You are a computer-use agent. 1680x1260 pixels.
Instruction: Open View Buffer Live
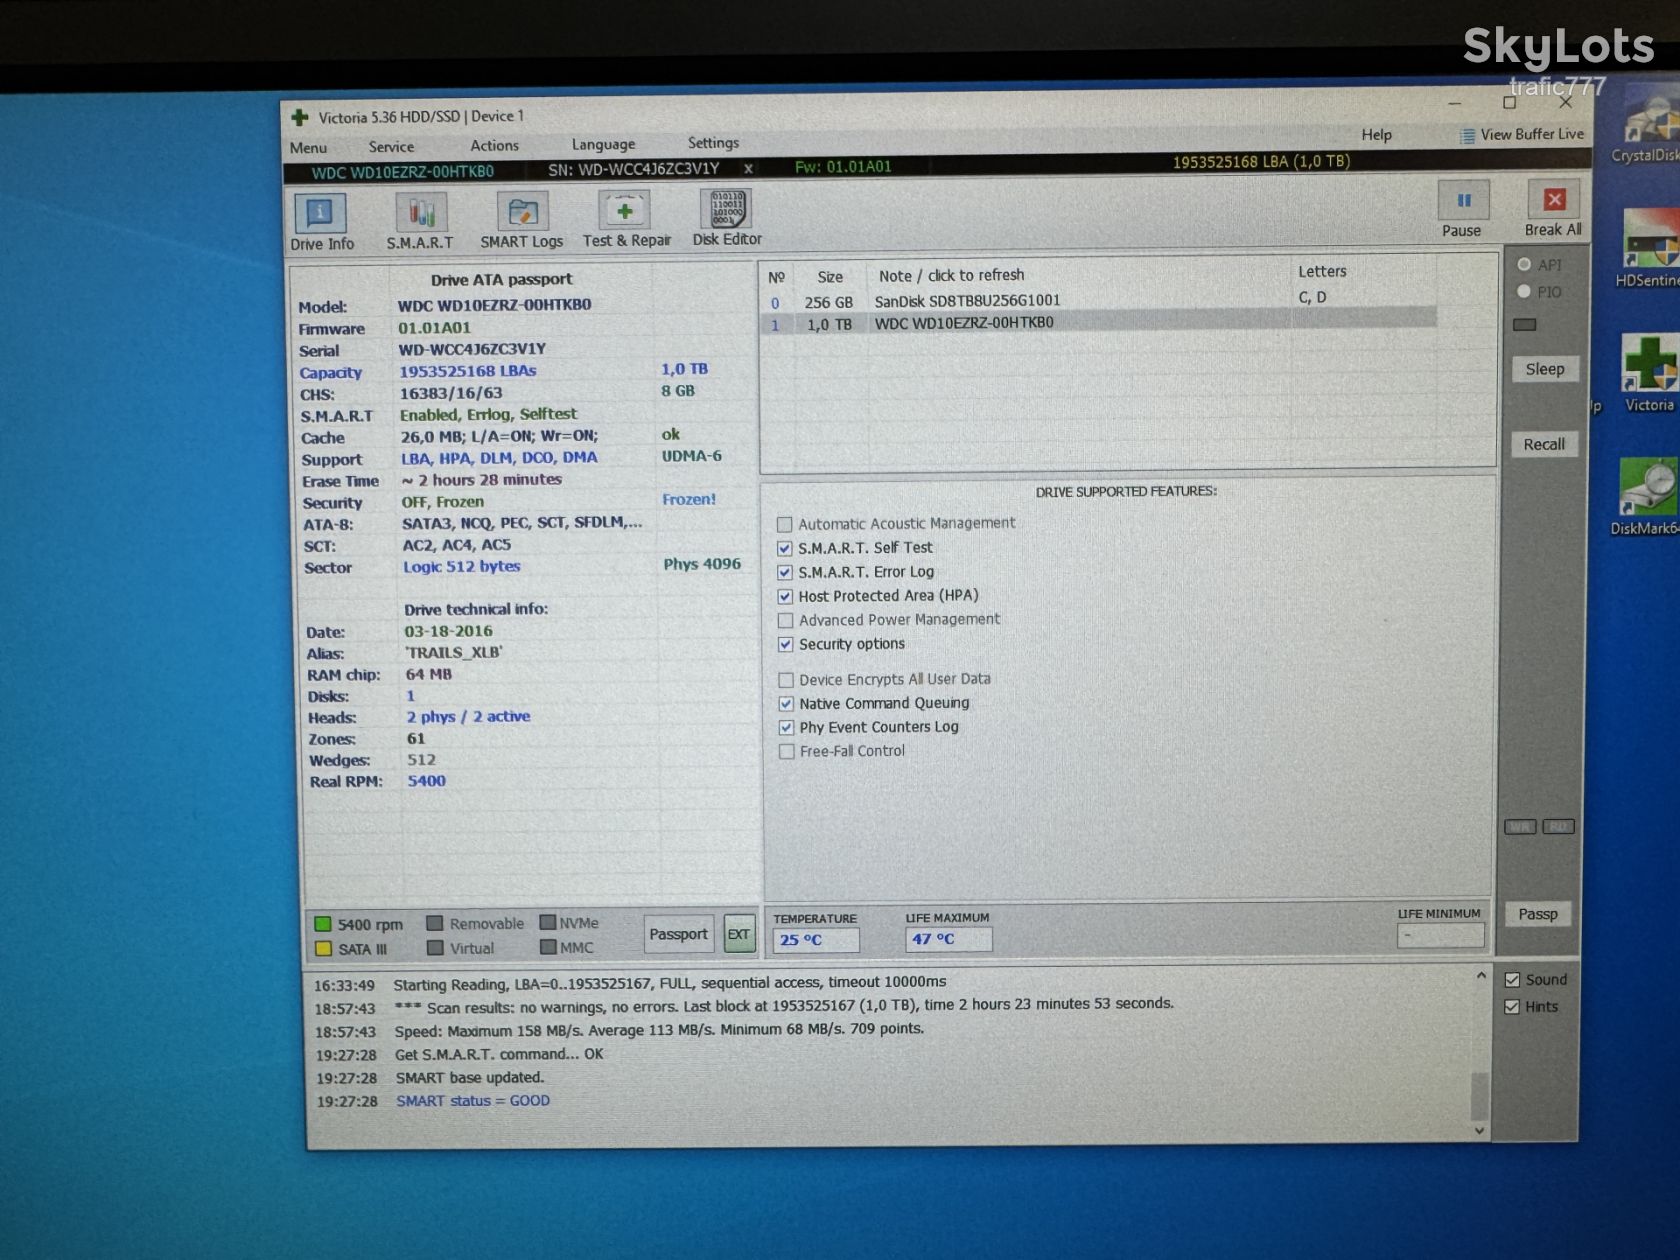tap(1522, 135)
